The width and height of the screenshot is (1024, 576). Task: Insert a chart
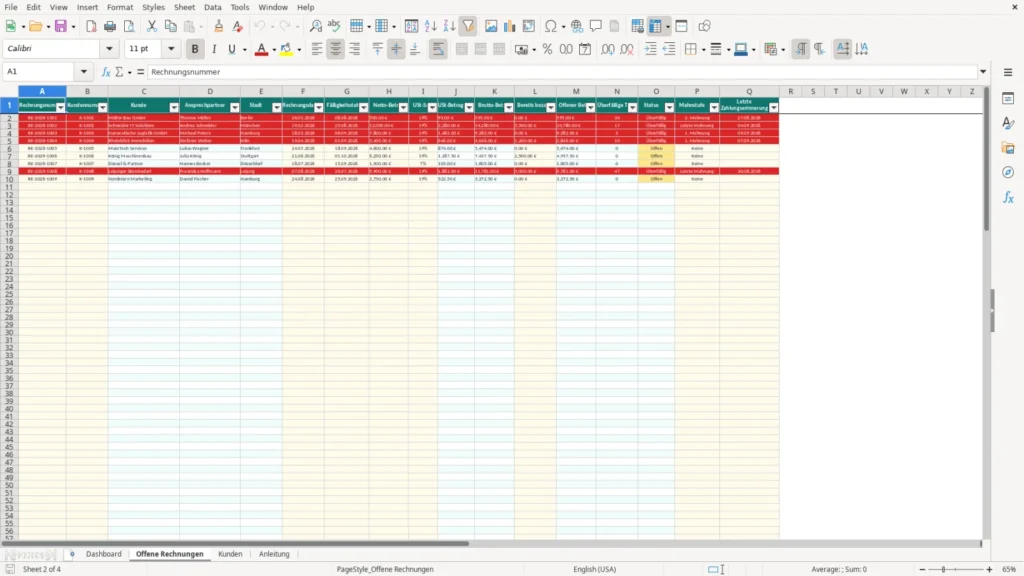click(x=509, y=26)
